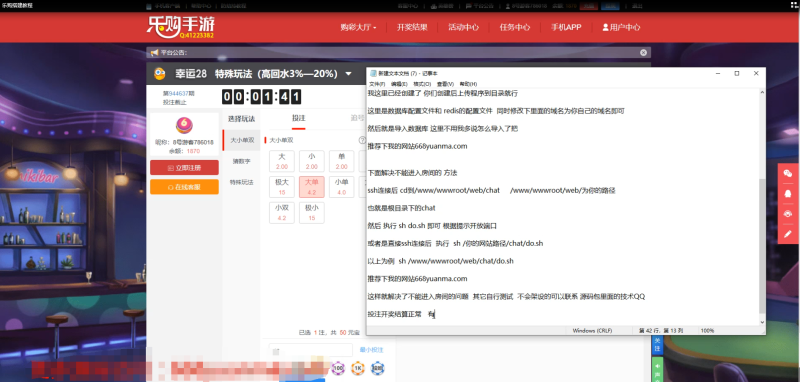Select 大小单双 play type in sidebar
The width and height of the screenshot is (800, 382).
[242, 140]
